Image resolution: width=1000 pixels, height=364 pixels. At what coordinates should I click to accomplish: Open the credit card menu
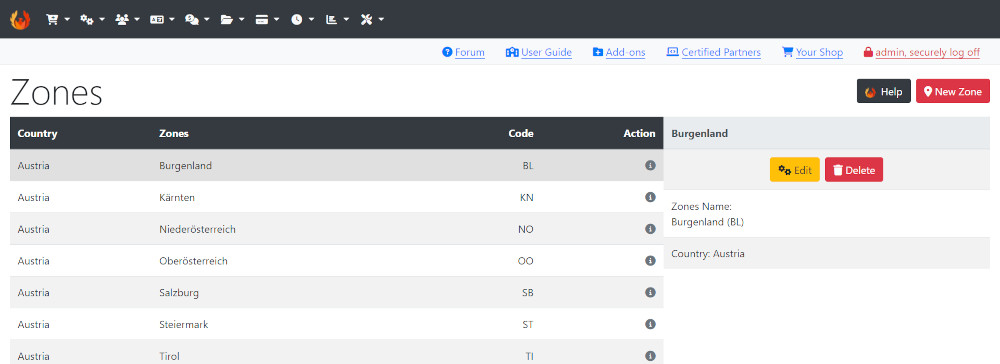(267, 20)
